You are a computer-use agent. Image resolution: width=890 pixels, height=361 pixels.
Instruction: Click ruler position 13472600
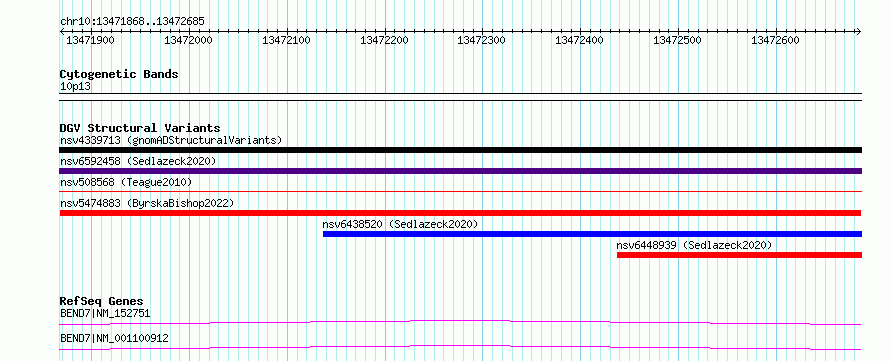click(x=775, y=40)
